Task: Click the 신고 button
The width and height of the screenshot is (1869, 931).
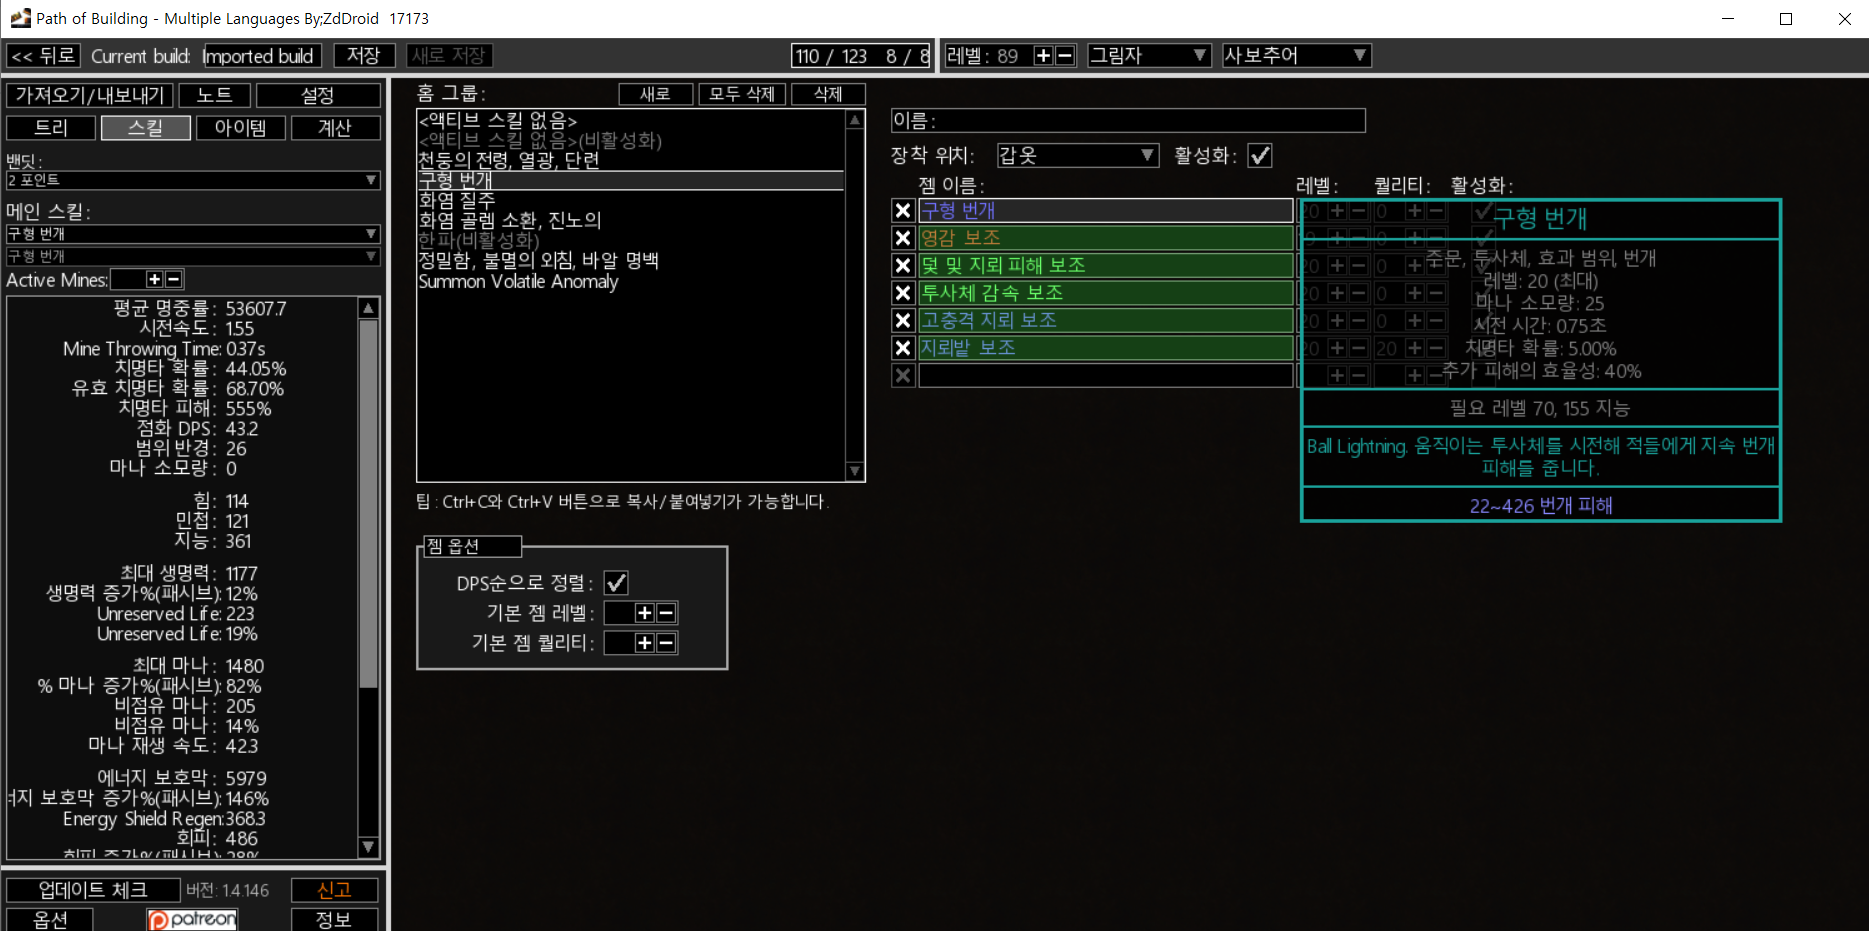Action: tap(334, 890)
